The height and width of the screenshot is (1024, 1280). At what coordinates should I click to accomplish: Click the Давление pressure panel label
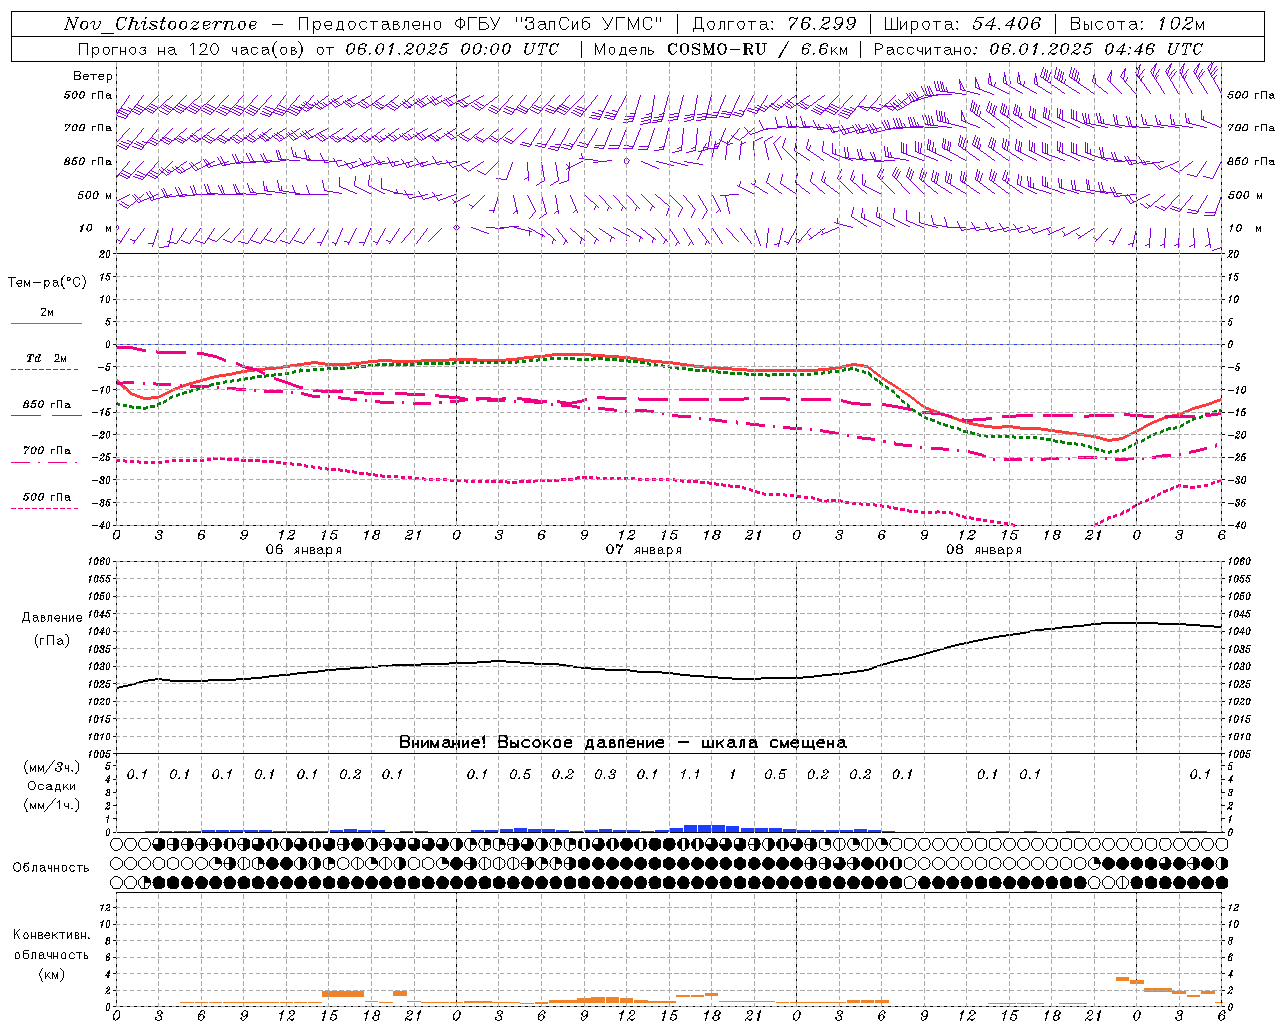click(52, 618)
